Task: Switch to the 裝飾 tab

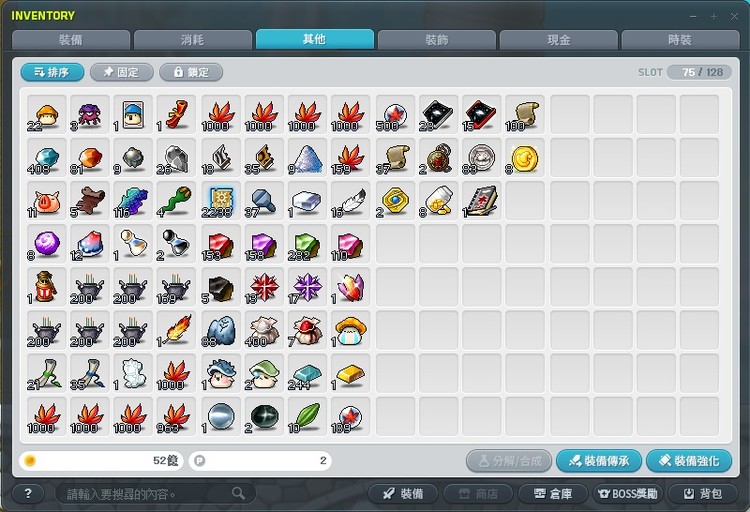Action: tap(437, 40)
